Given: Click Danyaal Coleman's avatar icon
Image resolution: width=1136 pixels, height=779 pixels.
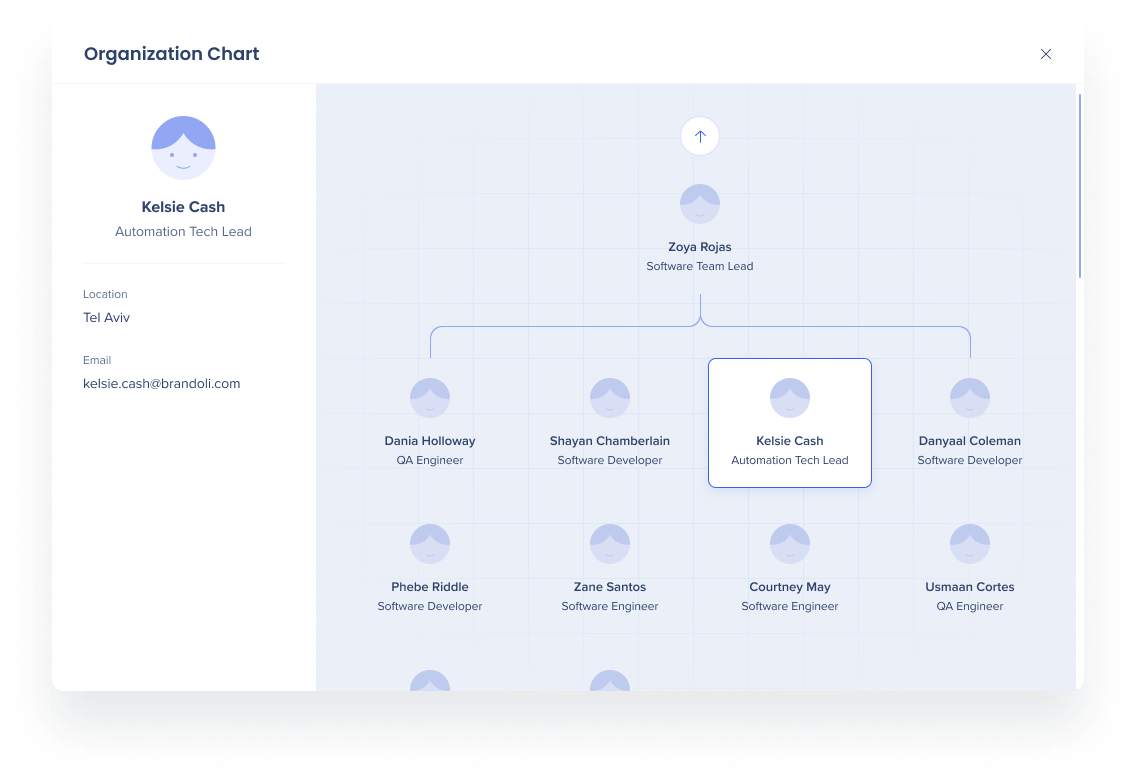Looking at the screenshot, I should 969,398.
